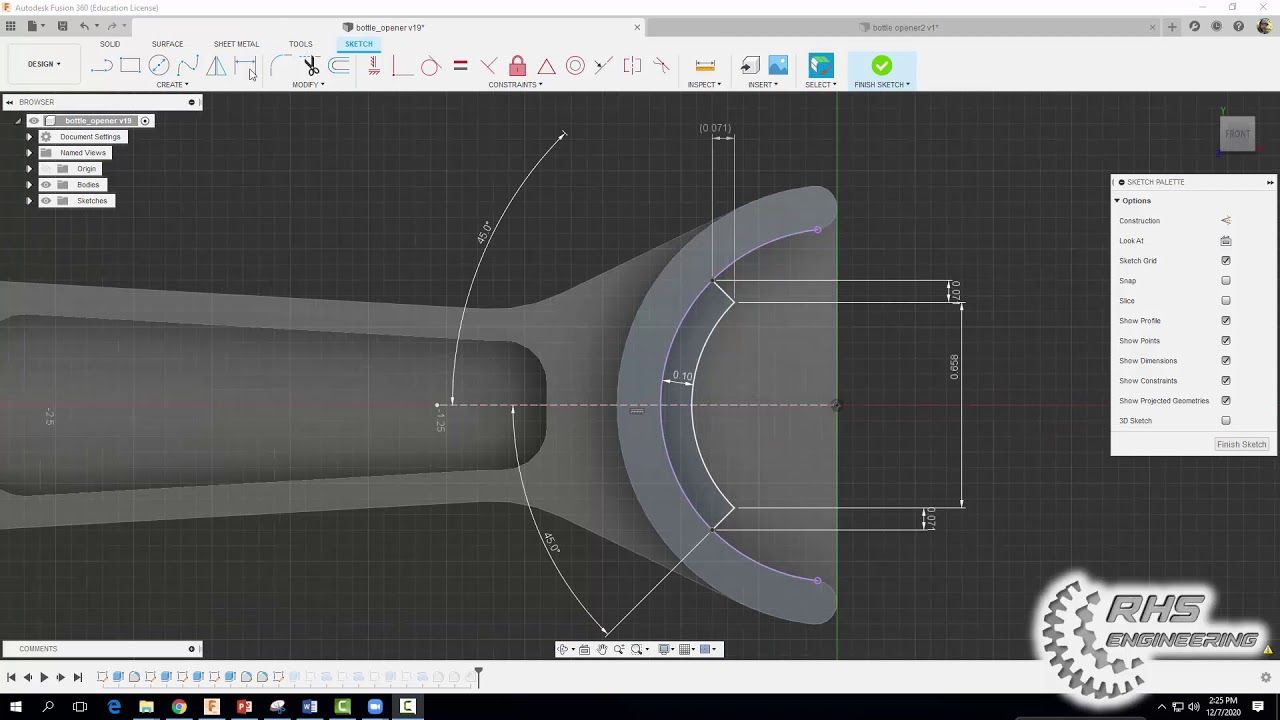
Task: Open the INSPECT dropdown menu
Action: pos(705,85)
